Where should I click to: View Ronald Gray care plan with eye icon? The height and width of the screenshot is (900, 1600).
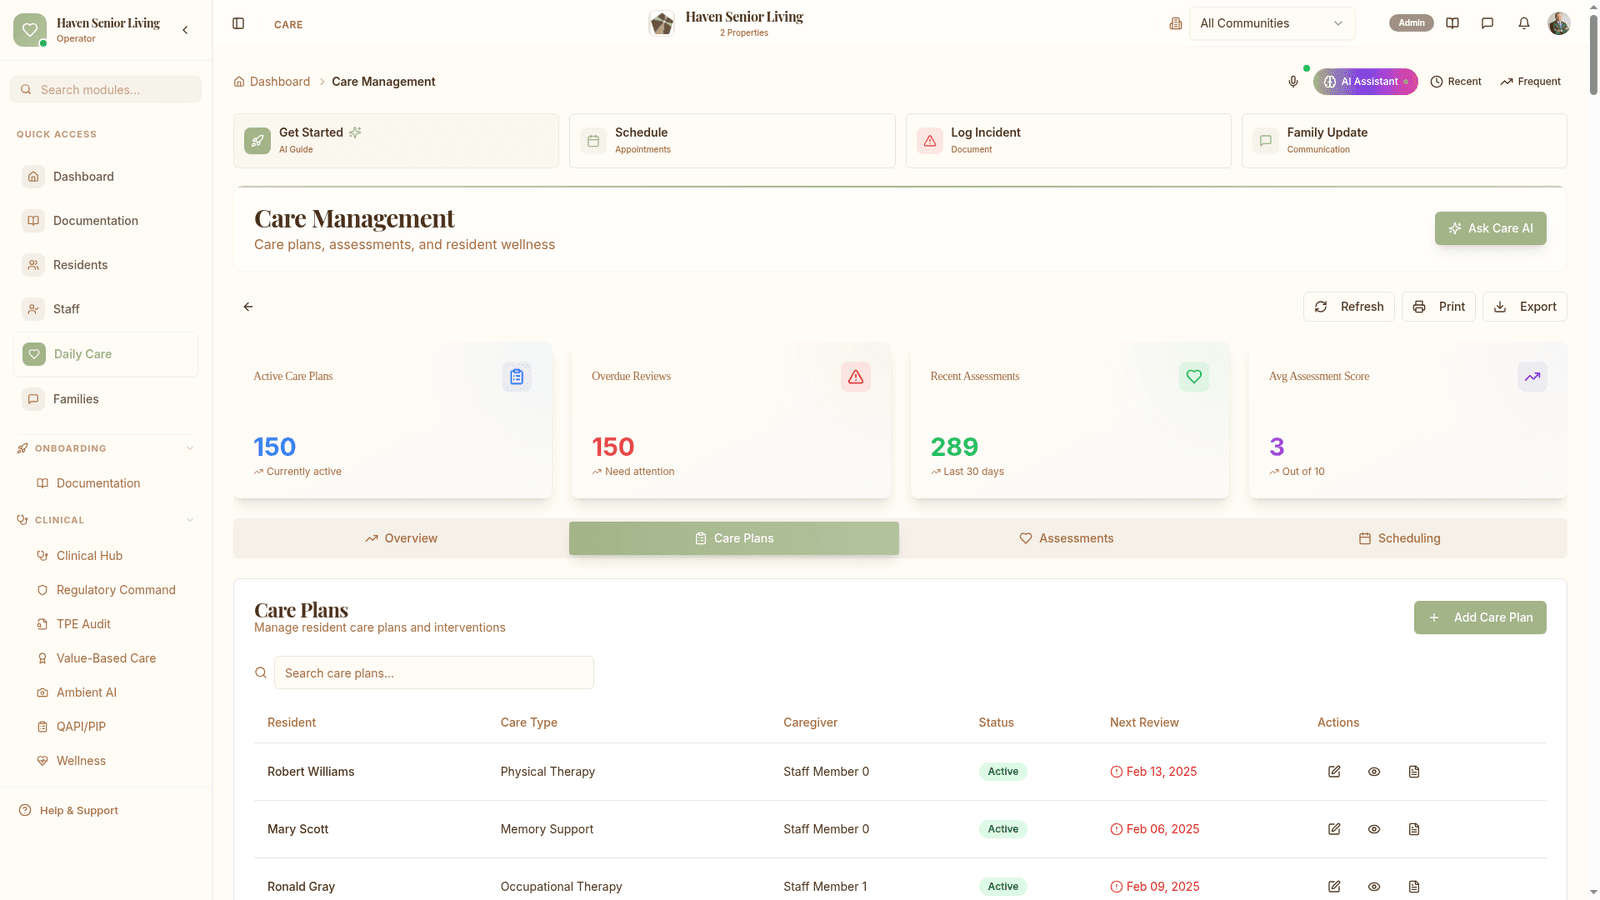coord(1374,887)
